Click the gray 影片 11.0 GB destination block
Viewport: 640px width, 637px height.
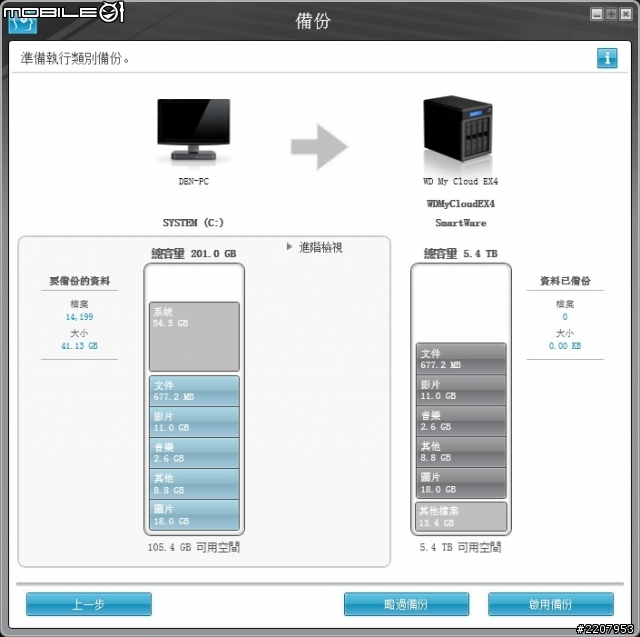click(x=461, y=390)
